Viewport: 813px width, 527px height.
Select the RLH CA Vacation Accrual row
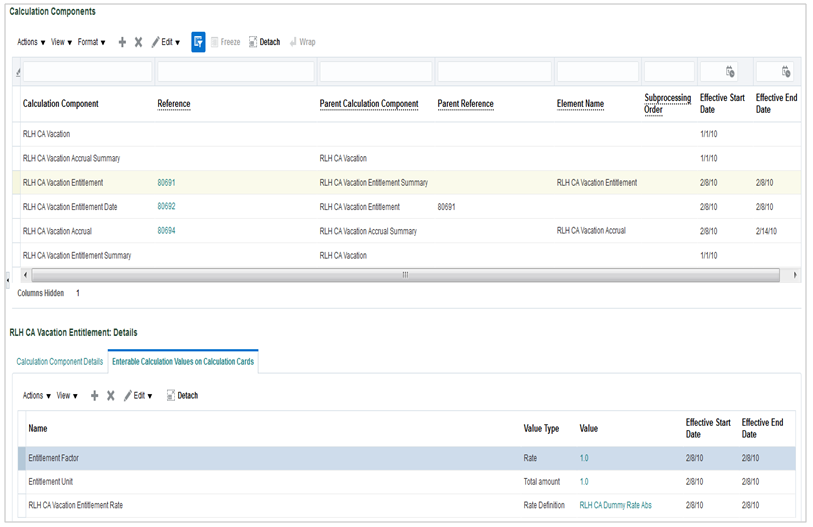pos(60,231)
